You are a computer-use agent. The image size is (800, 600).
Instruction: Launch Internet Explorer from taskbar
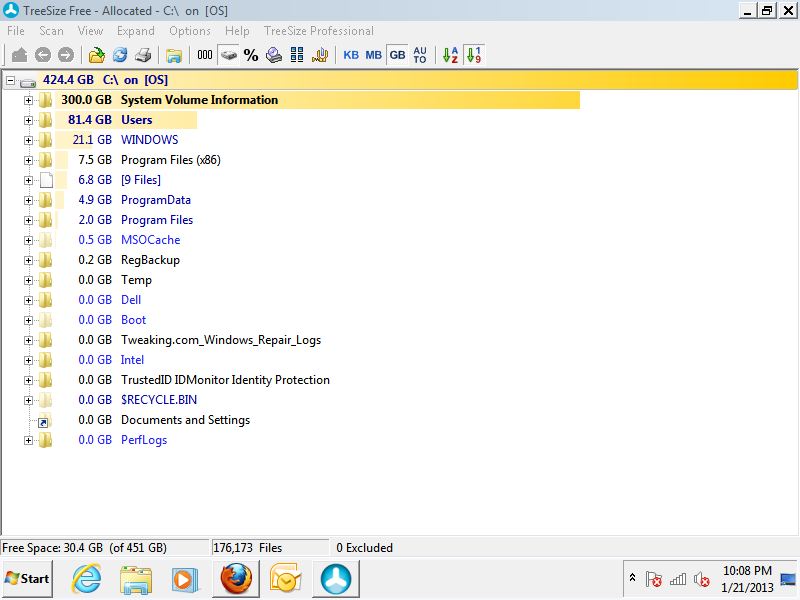pyautogui.click(x=86, y=579)
